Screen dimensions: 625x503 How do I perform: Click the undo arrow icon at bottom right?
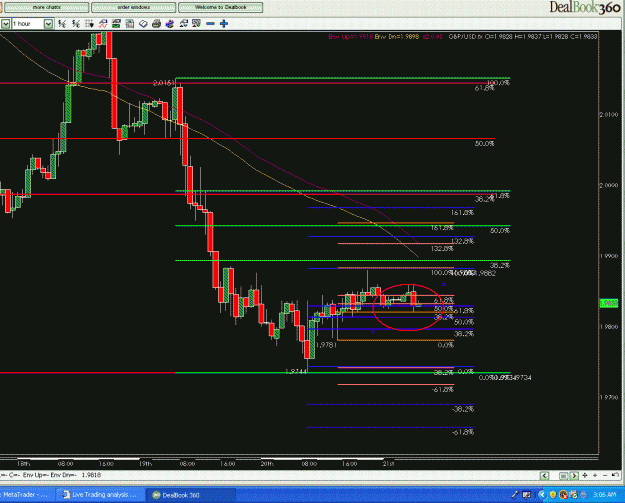615,475
